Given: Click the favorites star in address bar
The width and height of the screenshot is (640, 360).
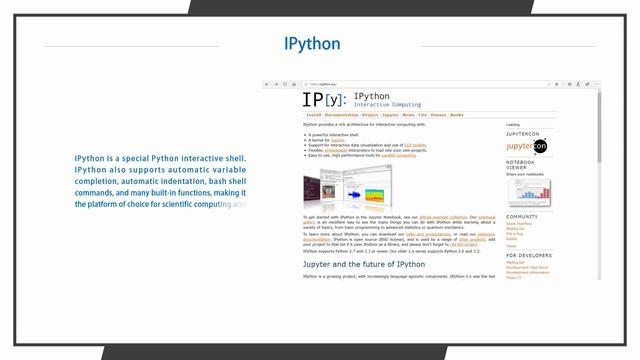Looking at the screenshot, I should (x=557, y=84).
